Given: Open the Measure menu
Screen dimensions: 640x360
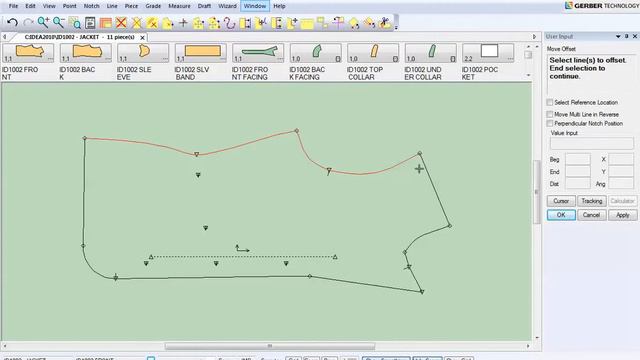Looking at the screenshot, I should tap(179, 6).
